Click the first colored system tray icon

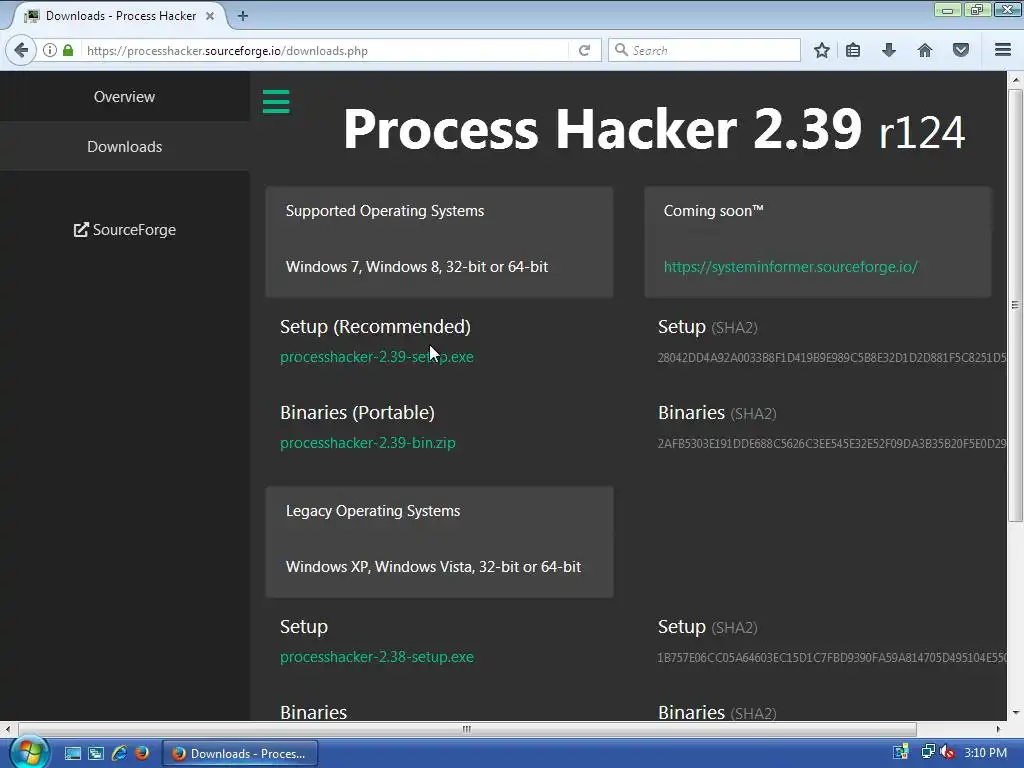tap(901, 752)
